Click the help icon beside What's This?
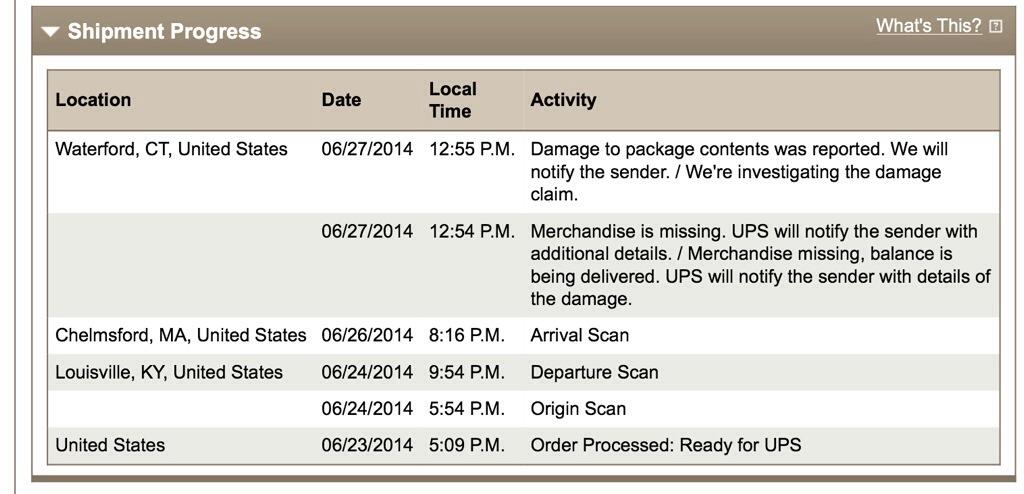1024x494 pixels. click(995, 27)
